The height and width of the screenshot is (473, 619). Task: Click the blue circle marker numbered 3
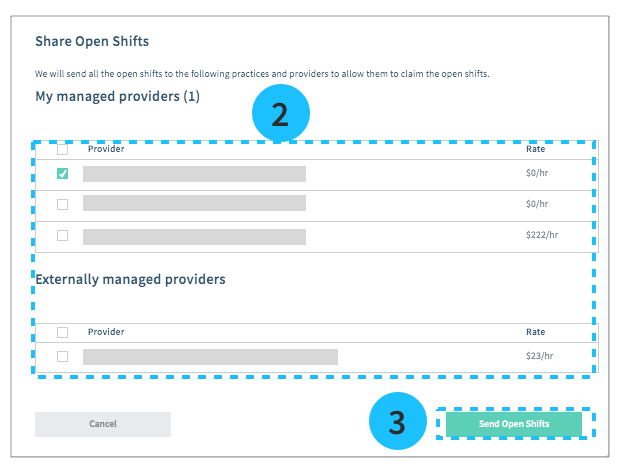(x=397, y=423)
